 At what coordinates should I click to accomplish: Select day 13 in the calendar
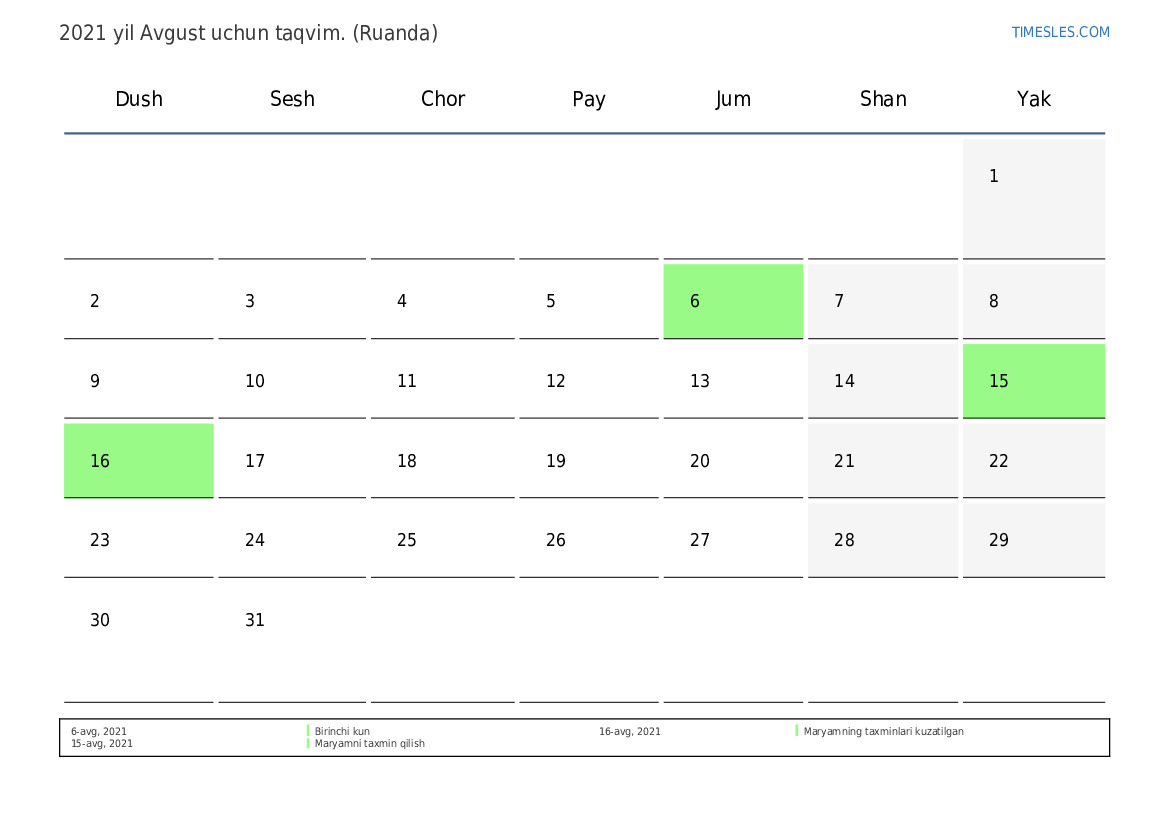[734, 380]
